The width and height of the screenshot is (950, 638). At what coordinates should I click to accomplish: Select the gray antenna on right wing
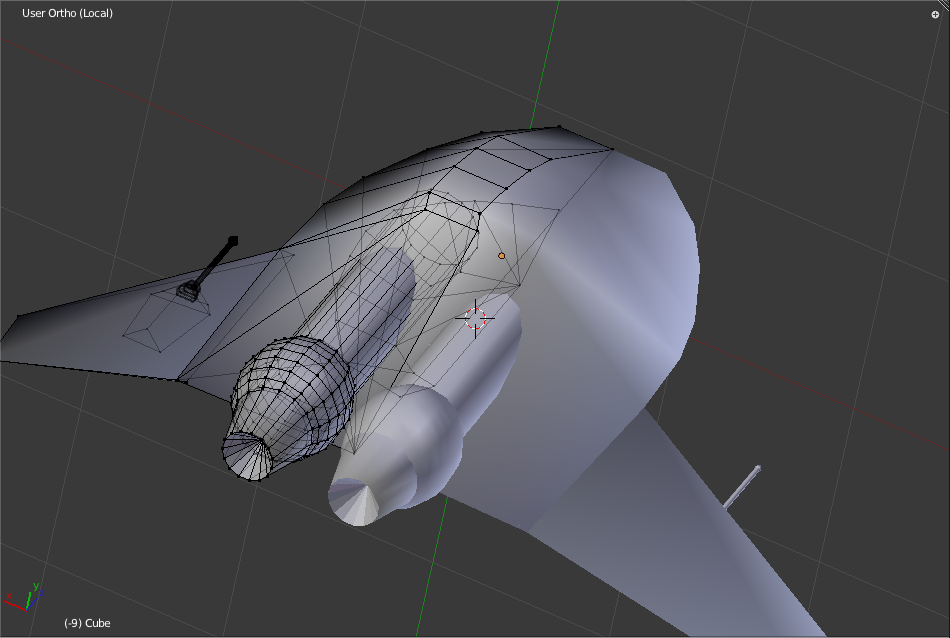(x=743, y=485)
